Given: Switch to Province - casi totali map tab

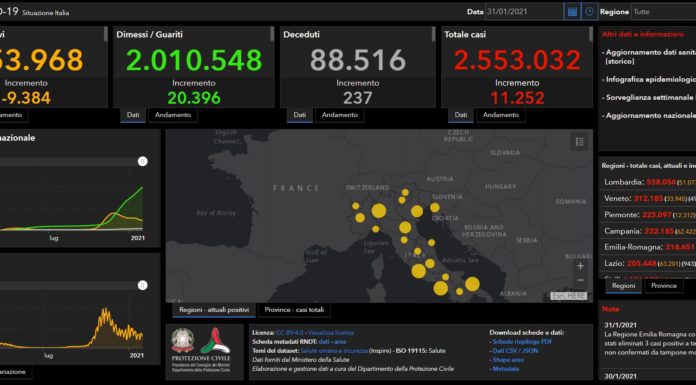Looking at the screenshot, I should (294, 310).
